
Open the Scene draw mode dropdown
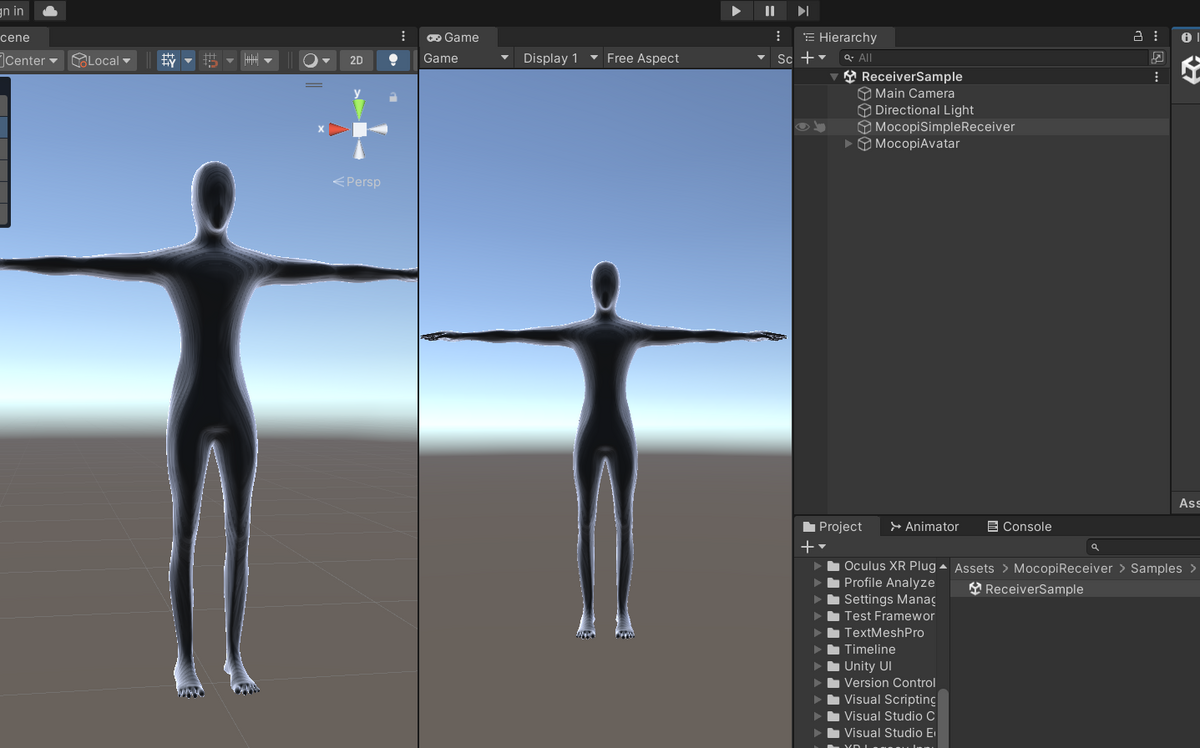[317, 60]
